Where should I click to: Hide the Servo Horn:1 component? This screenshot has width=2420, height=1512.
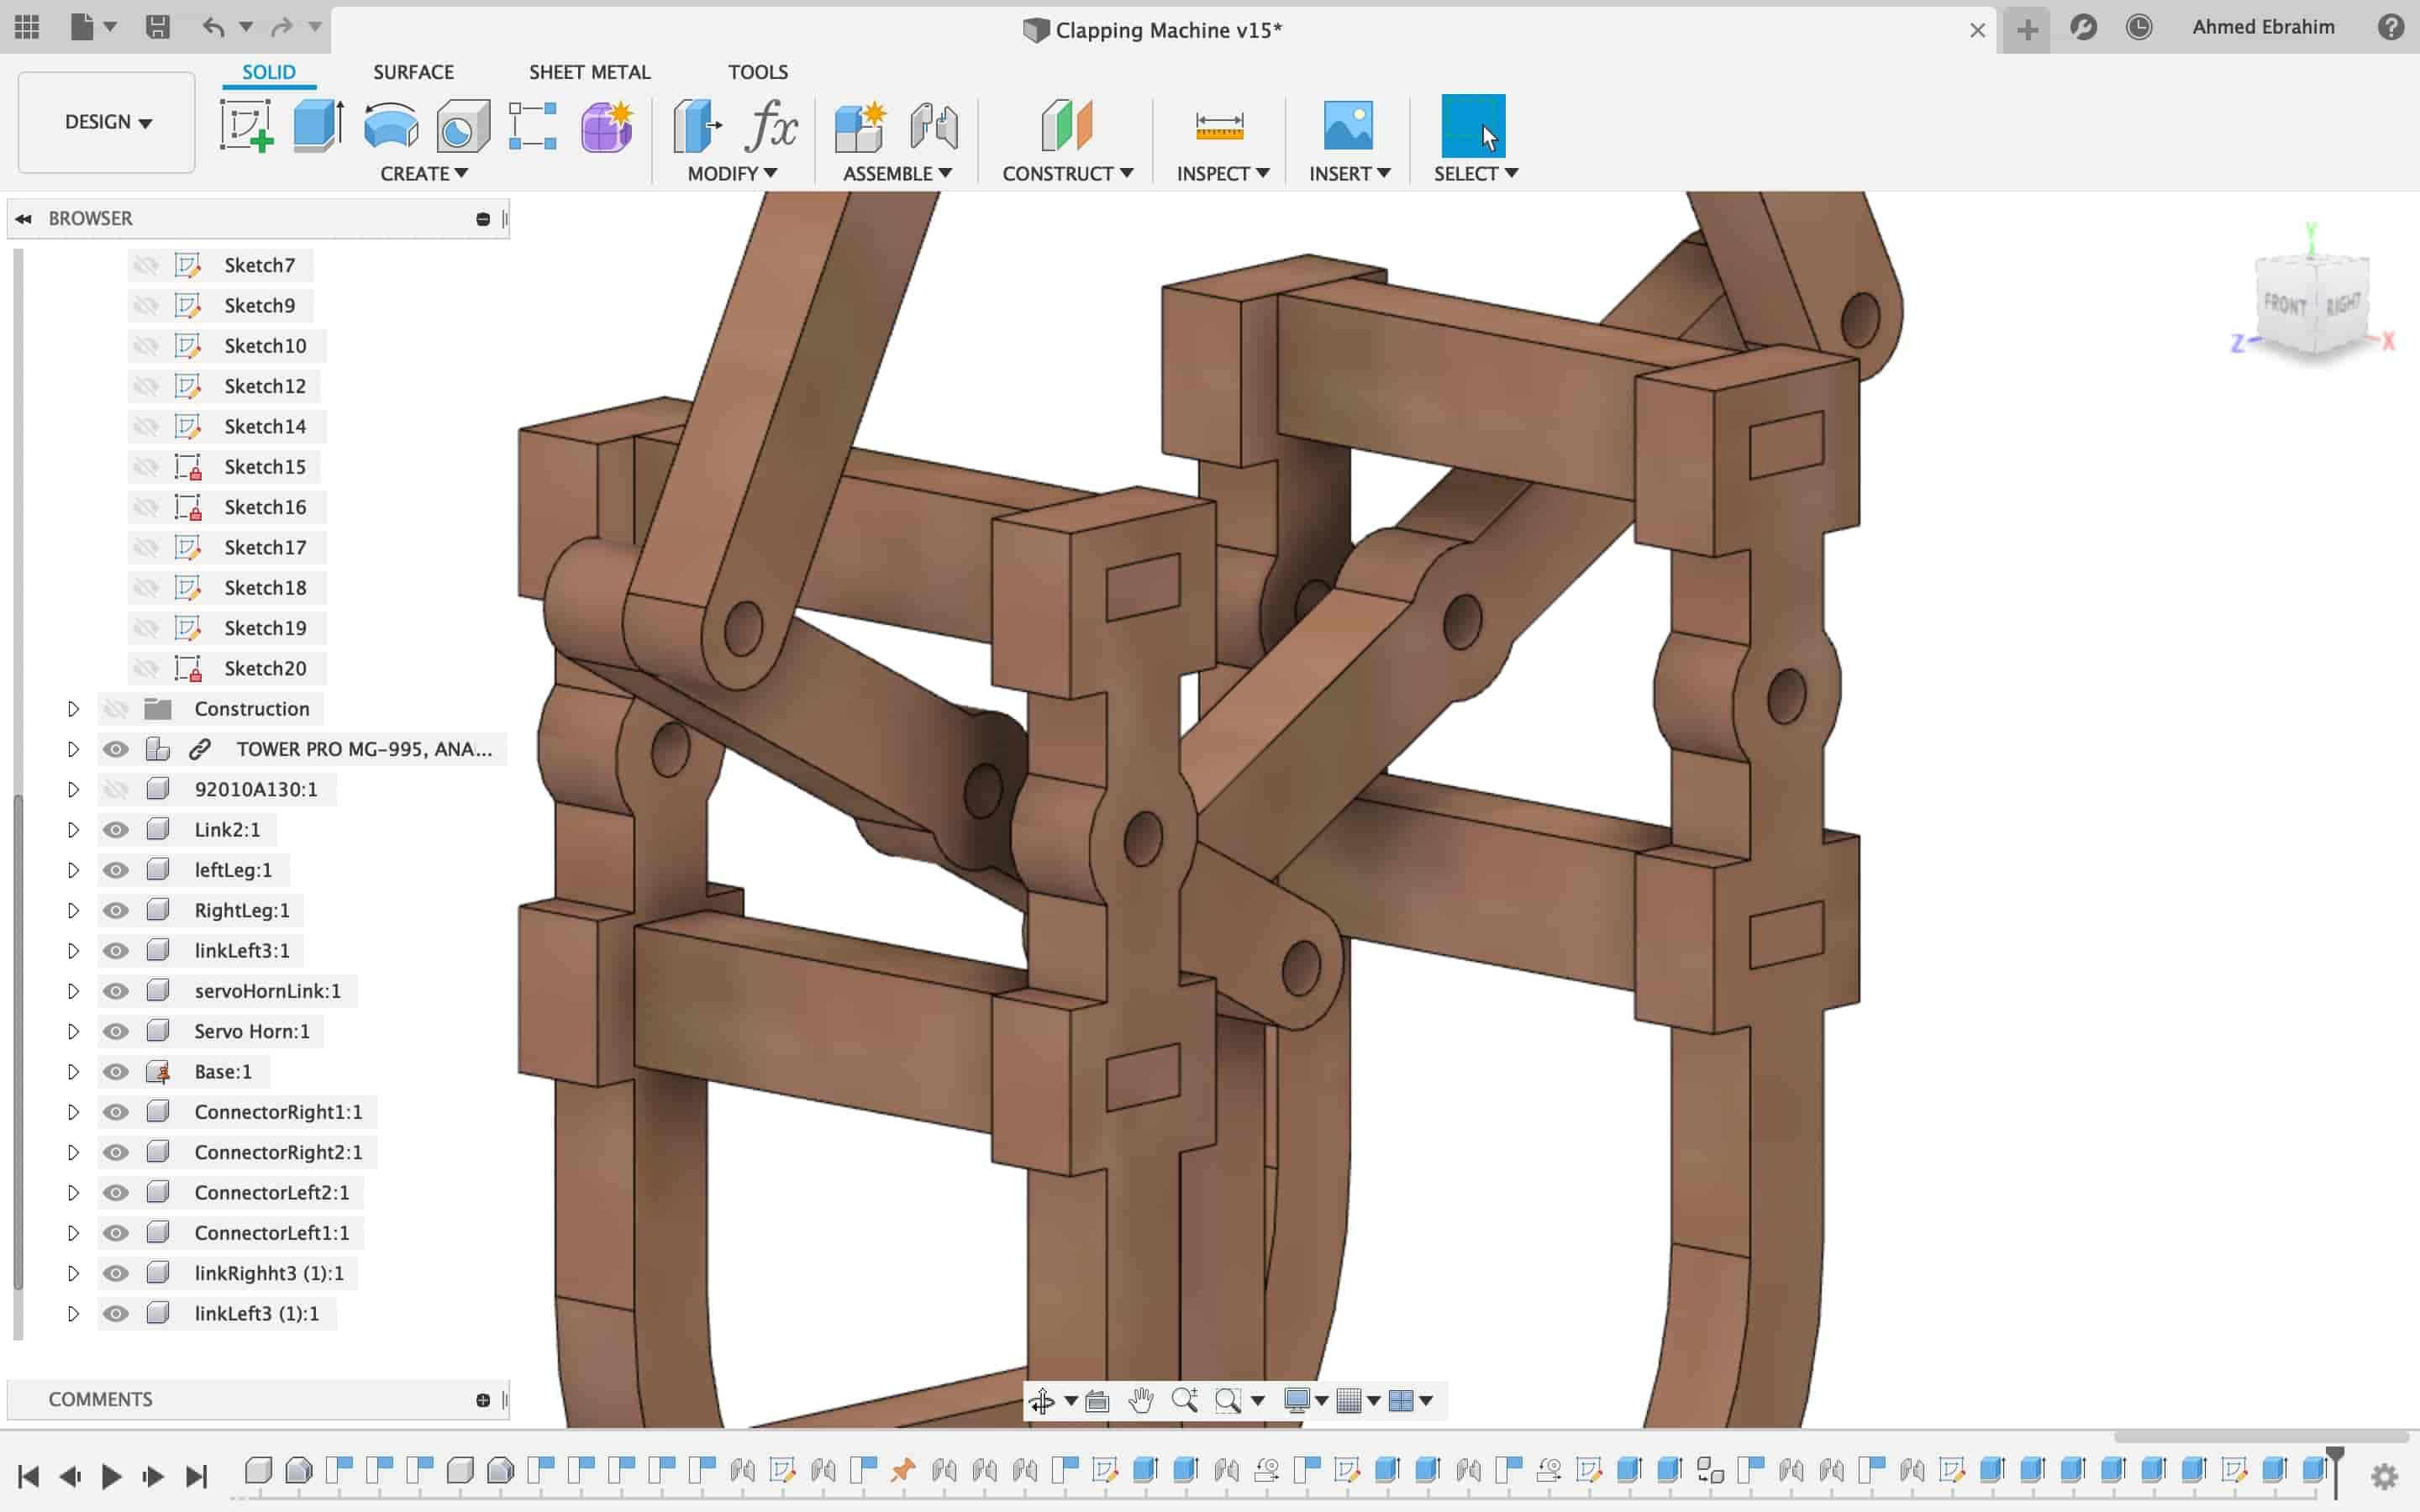(x=116, y=1031)
